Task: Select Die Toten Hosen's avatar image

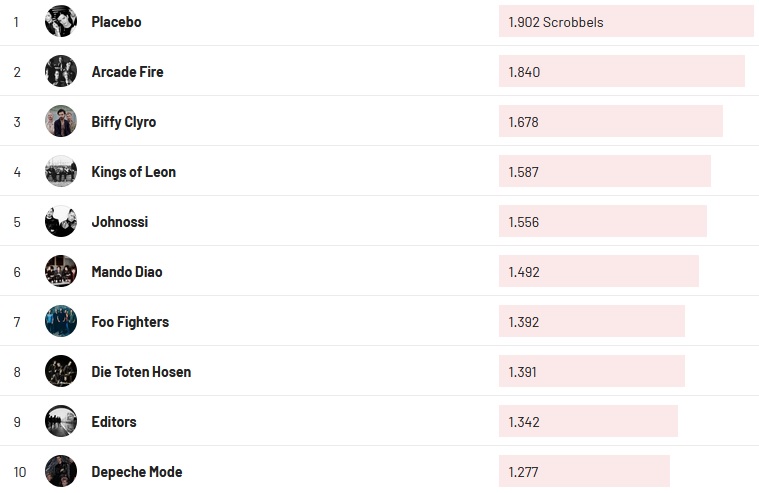Action: tap(61, 371)
